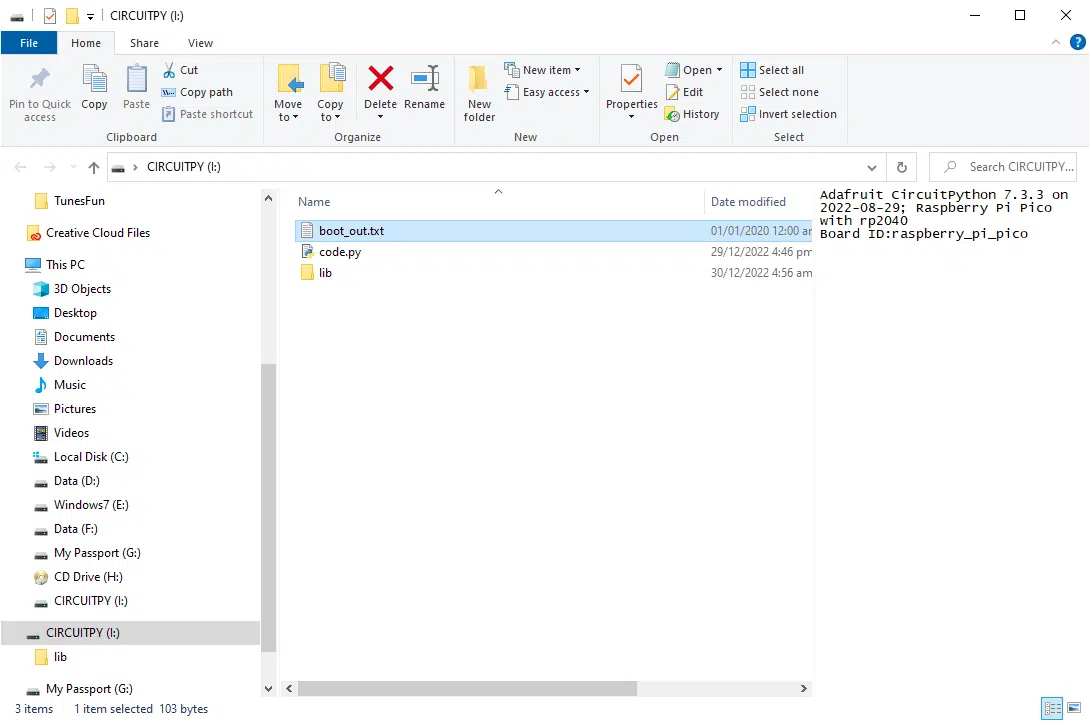
Task: Click Invert selection
Action: 788,114
